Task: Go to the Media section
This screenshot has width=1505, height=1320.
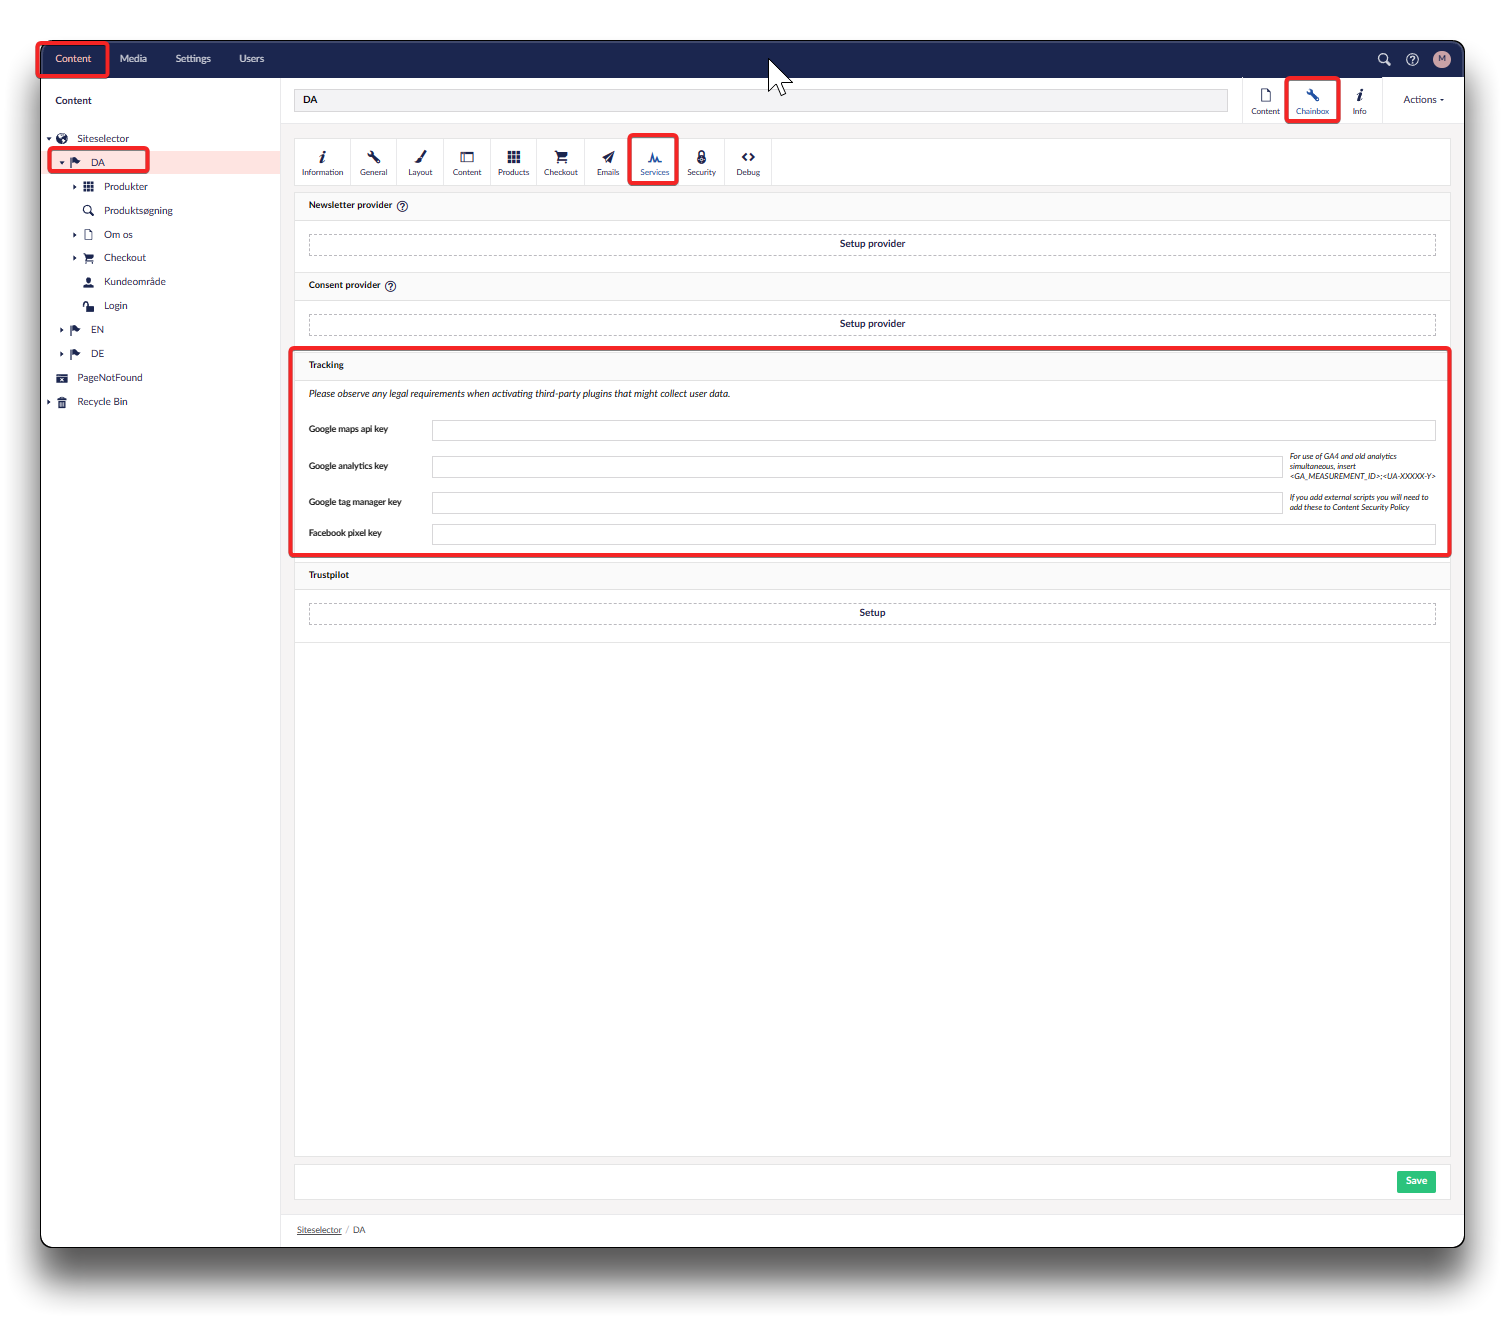Action: (x=133, y=59)
